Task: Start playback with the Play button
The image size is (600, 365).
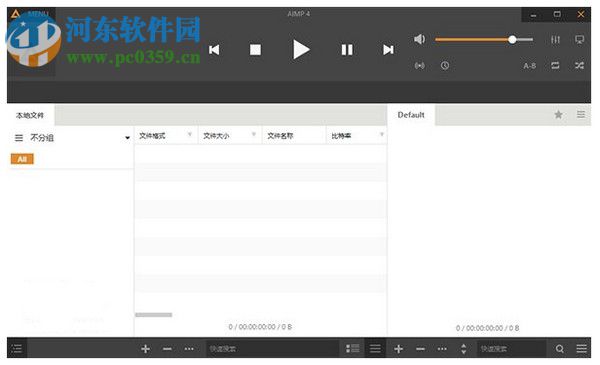Action: pyautogui.click(x=301, y=49)
